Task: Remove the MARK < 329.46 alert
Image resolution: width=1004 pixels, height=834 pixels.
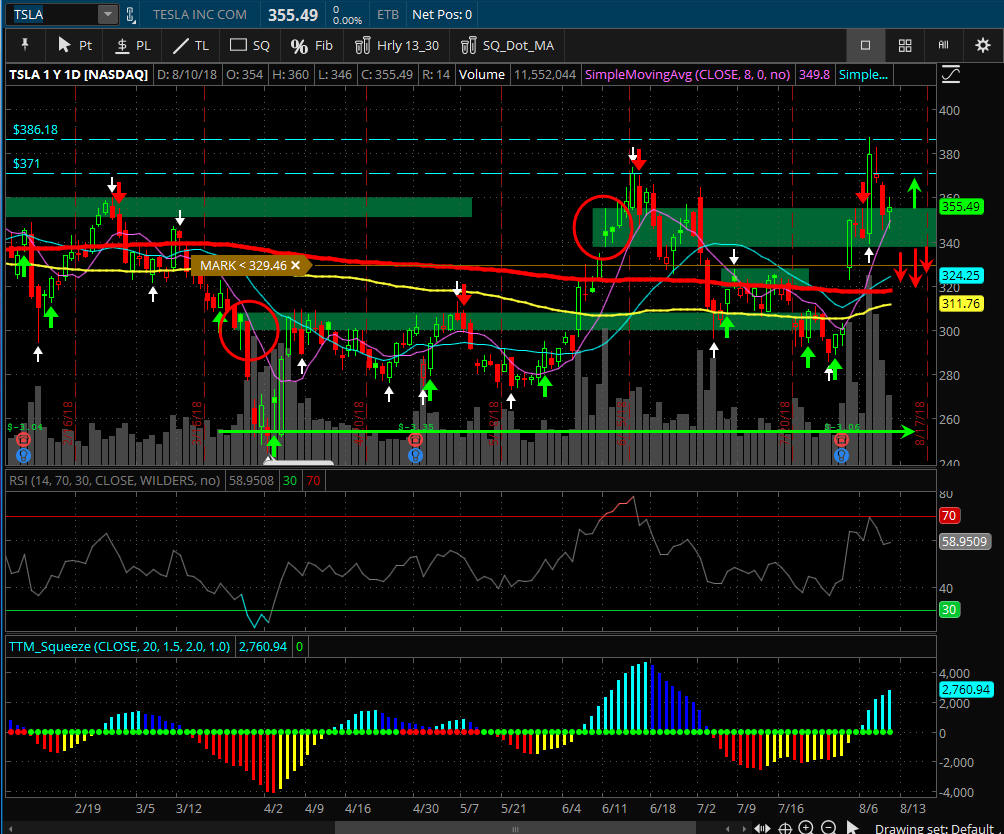Action: [x=296, y=265]
